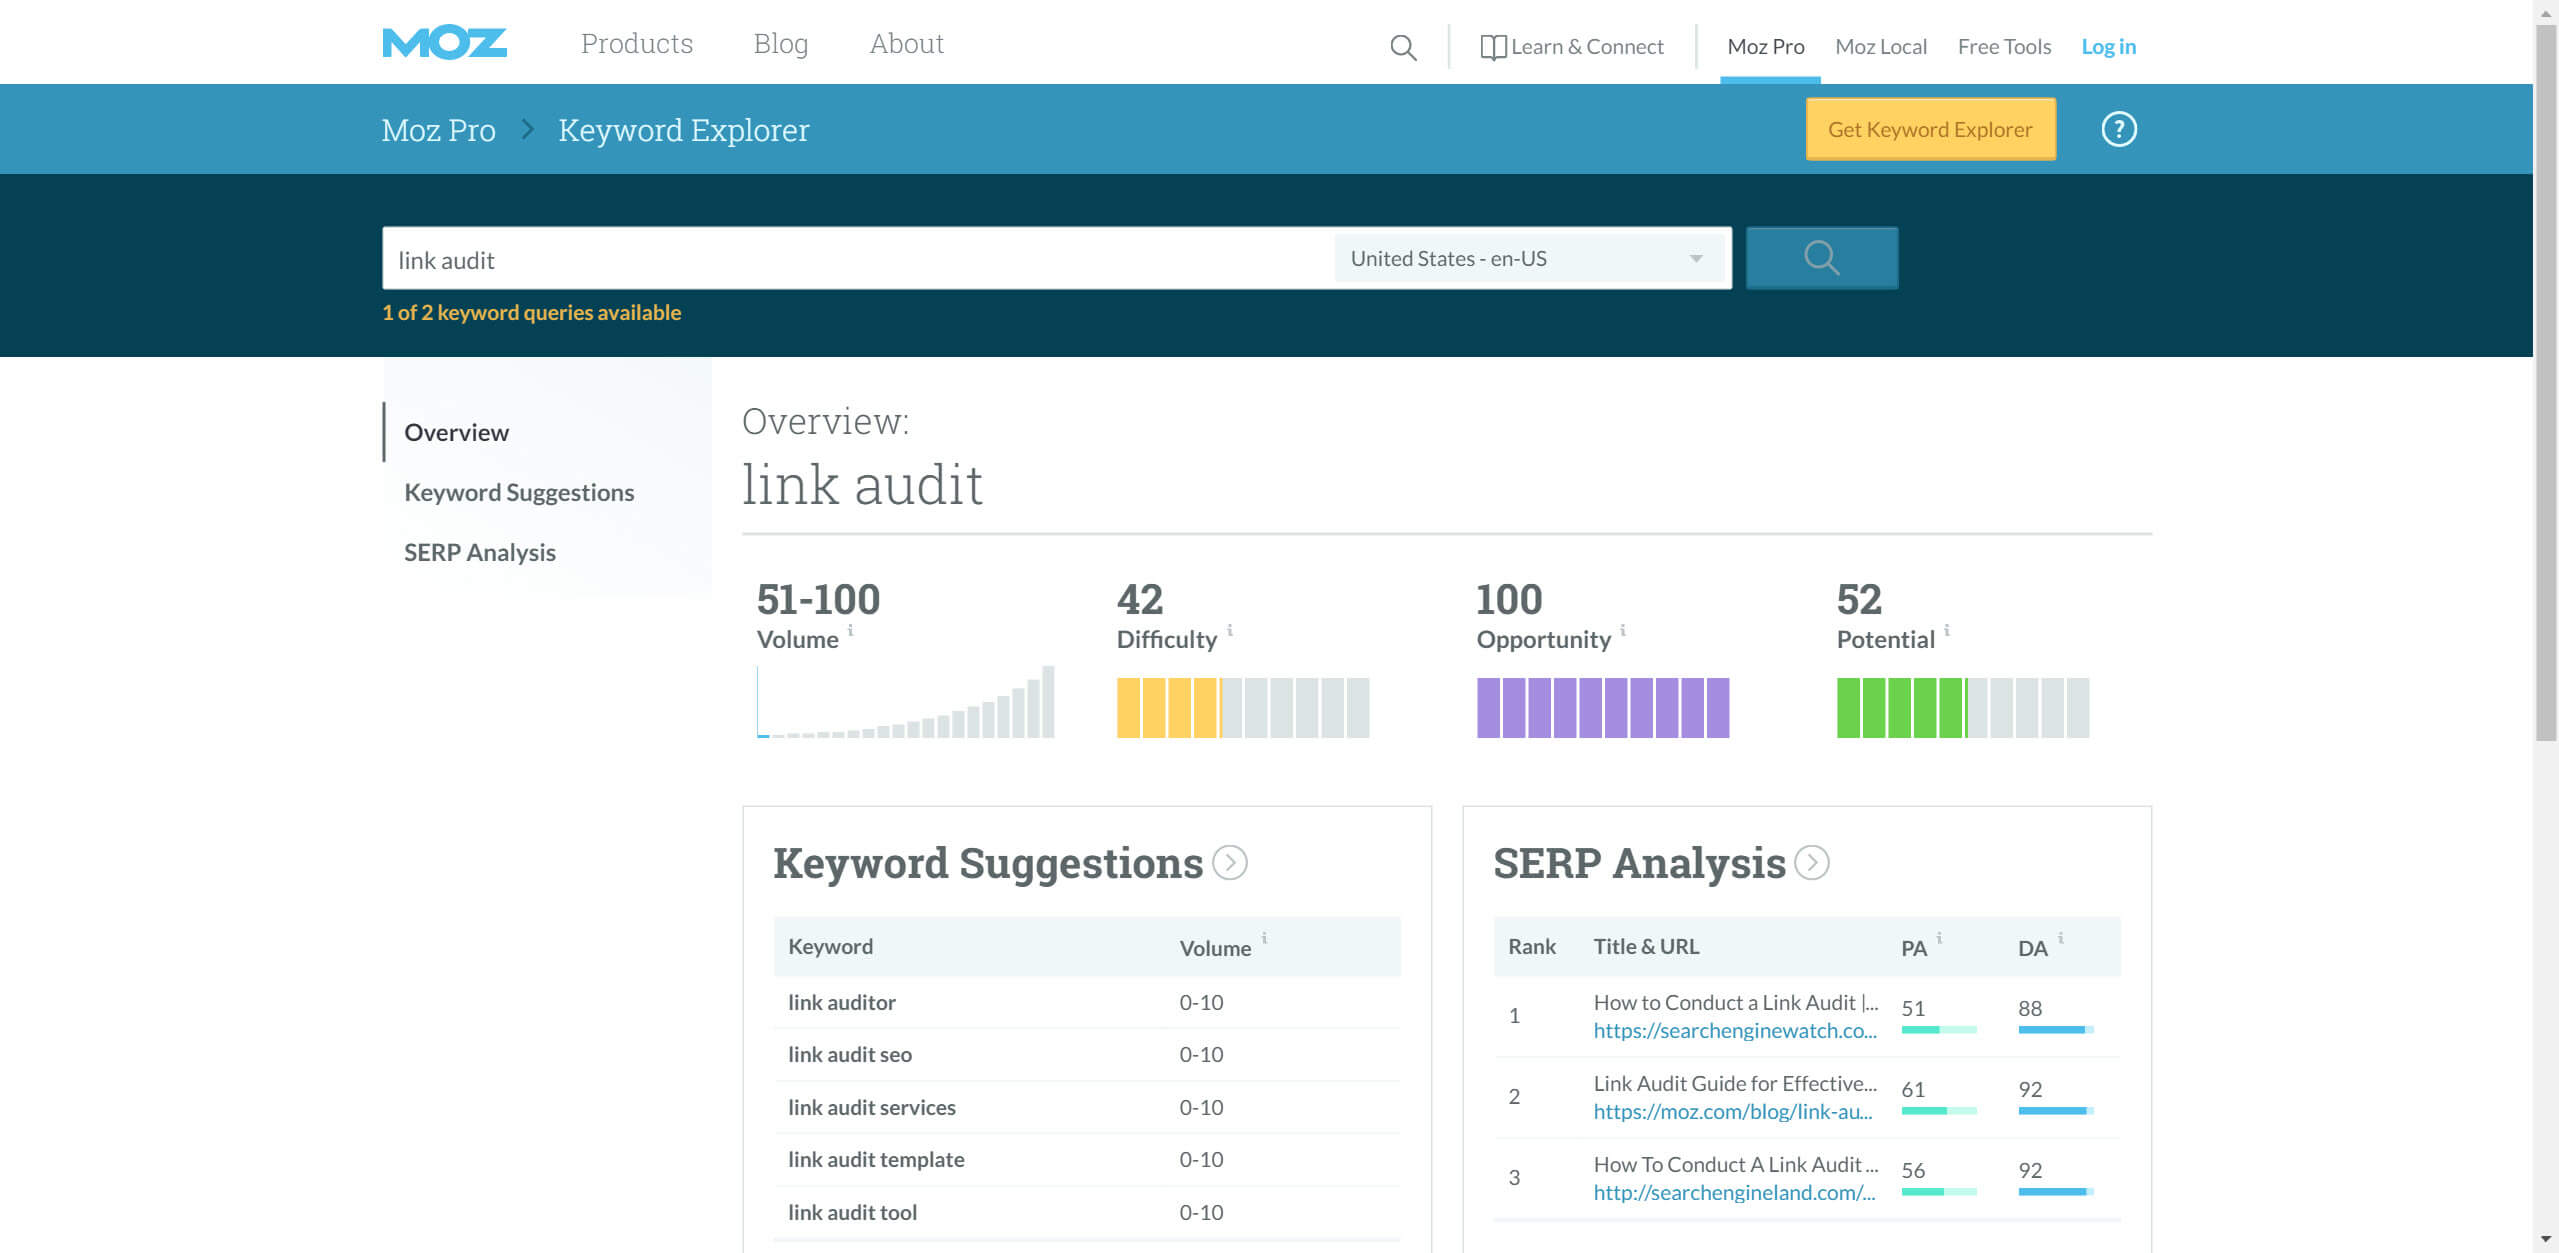2559x1253 pixels.
Task: Open the searchenginewatch.com result link
Action: [x=1735, y=1030]
